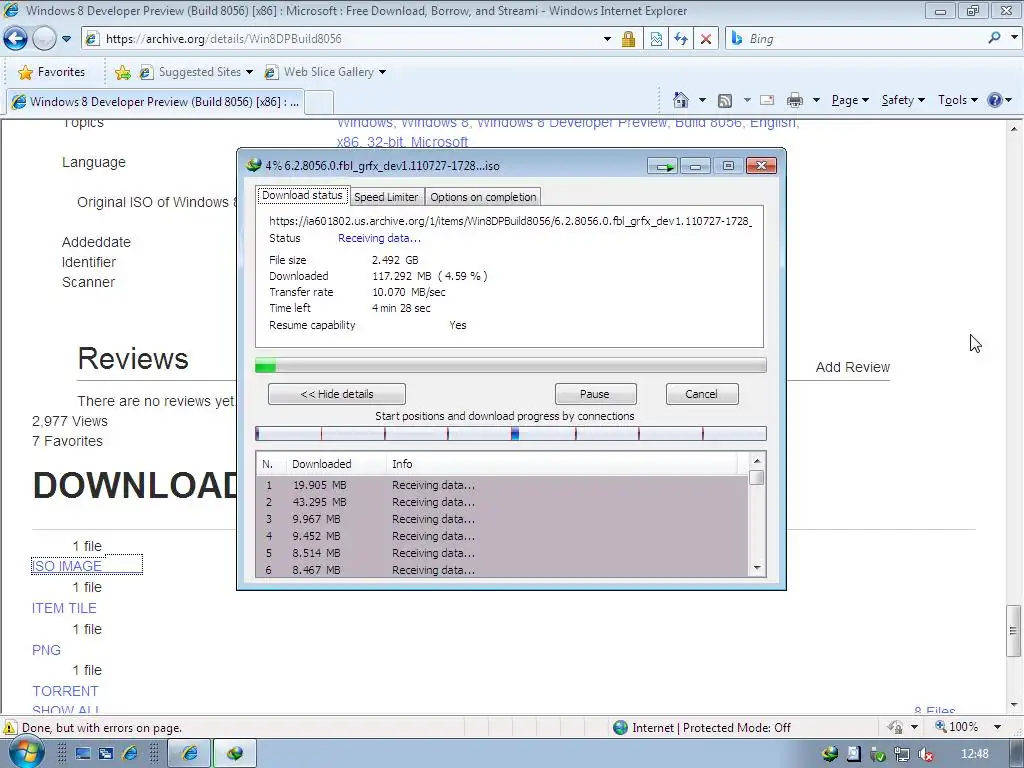Open the Windows Start orb
This screenshot has width=1024, height=768.
pos(26,753)
